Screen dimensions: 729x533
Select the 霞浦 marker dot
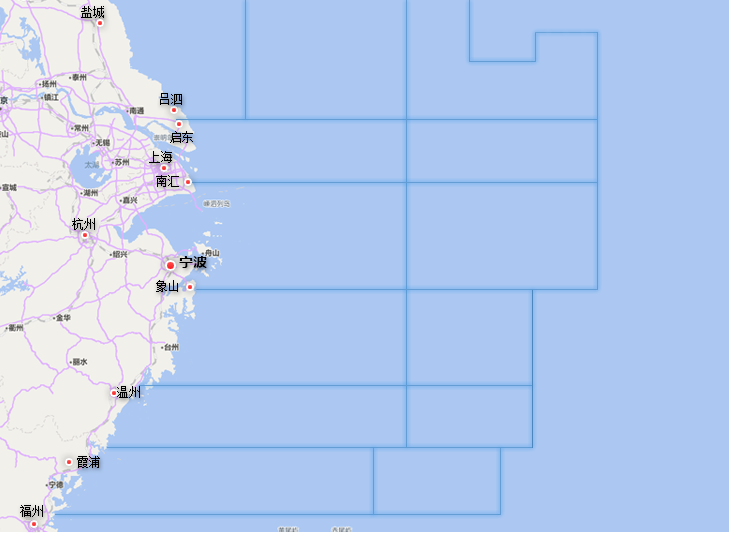point(69,462)
